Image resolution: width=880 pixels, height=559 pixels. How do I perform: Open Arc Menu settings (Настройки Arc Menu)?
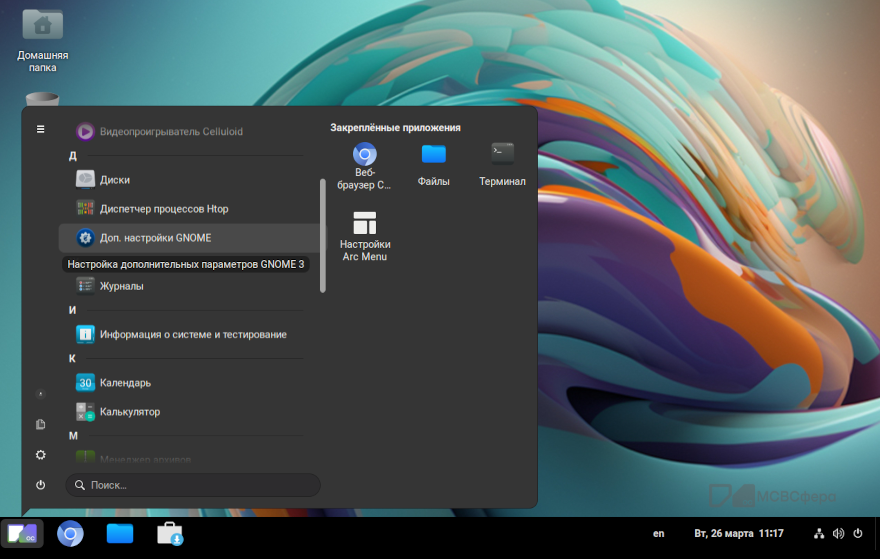pos(365,236)
